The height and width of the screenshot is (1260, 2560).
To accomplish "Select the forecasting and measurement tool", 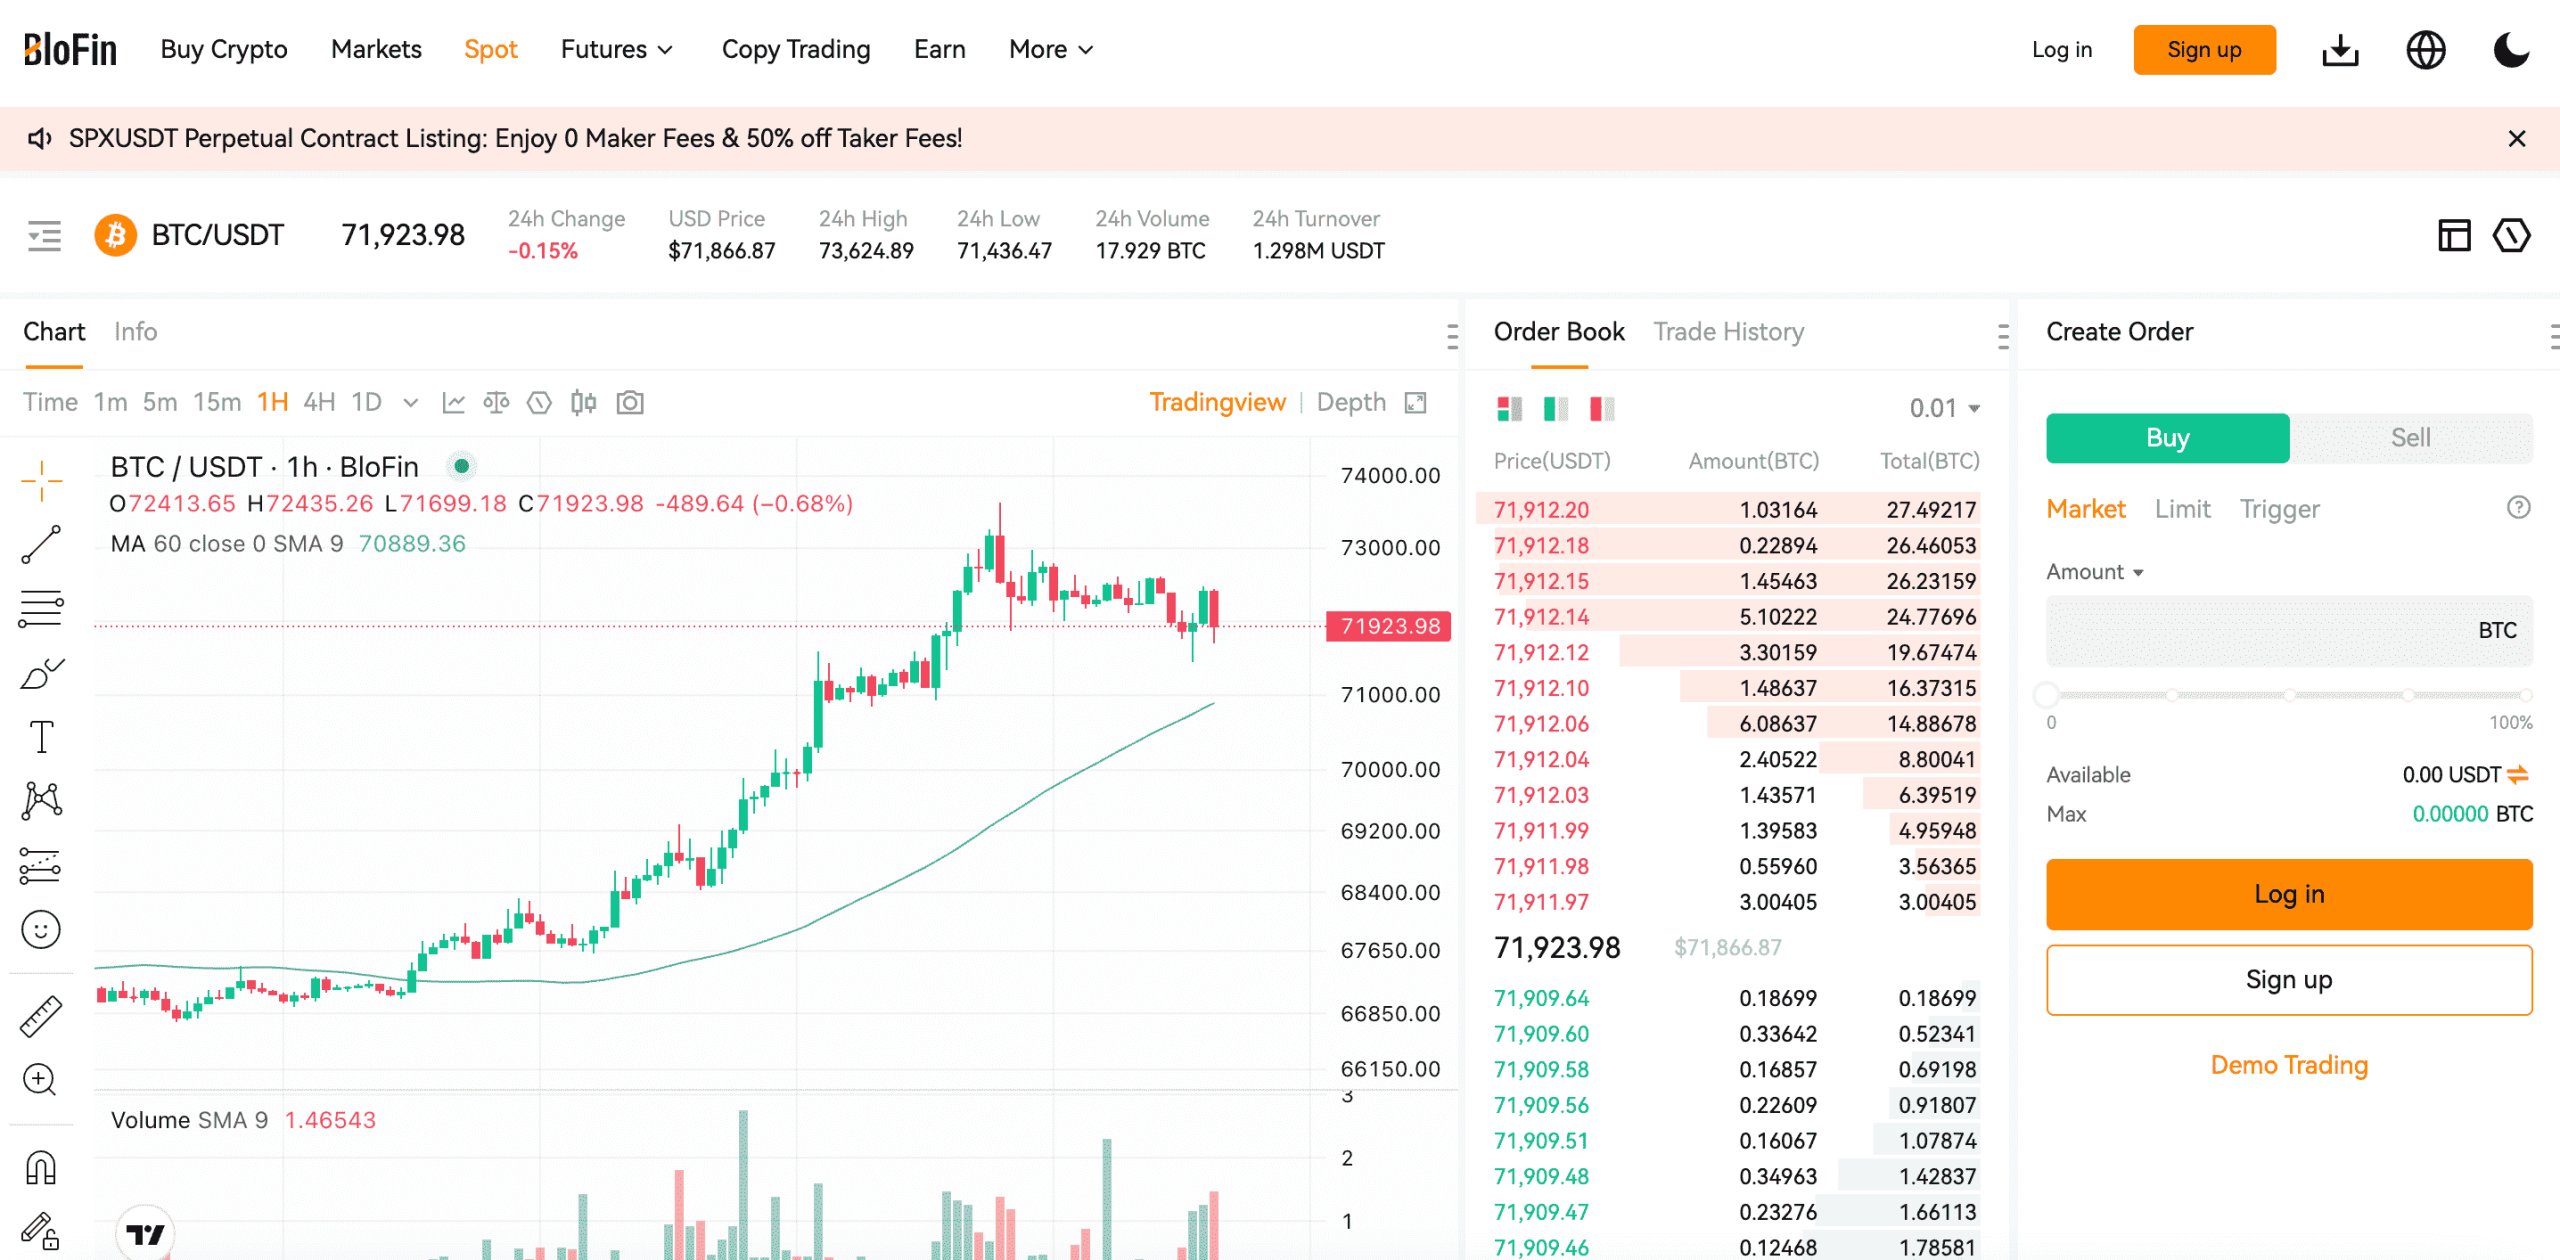I will [x=42, y=866].
